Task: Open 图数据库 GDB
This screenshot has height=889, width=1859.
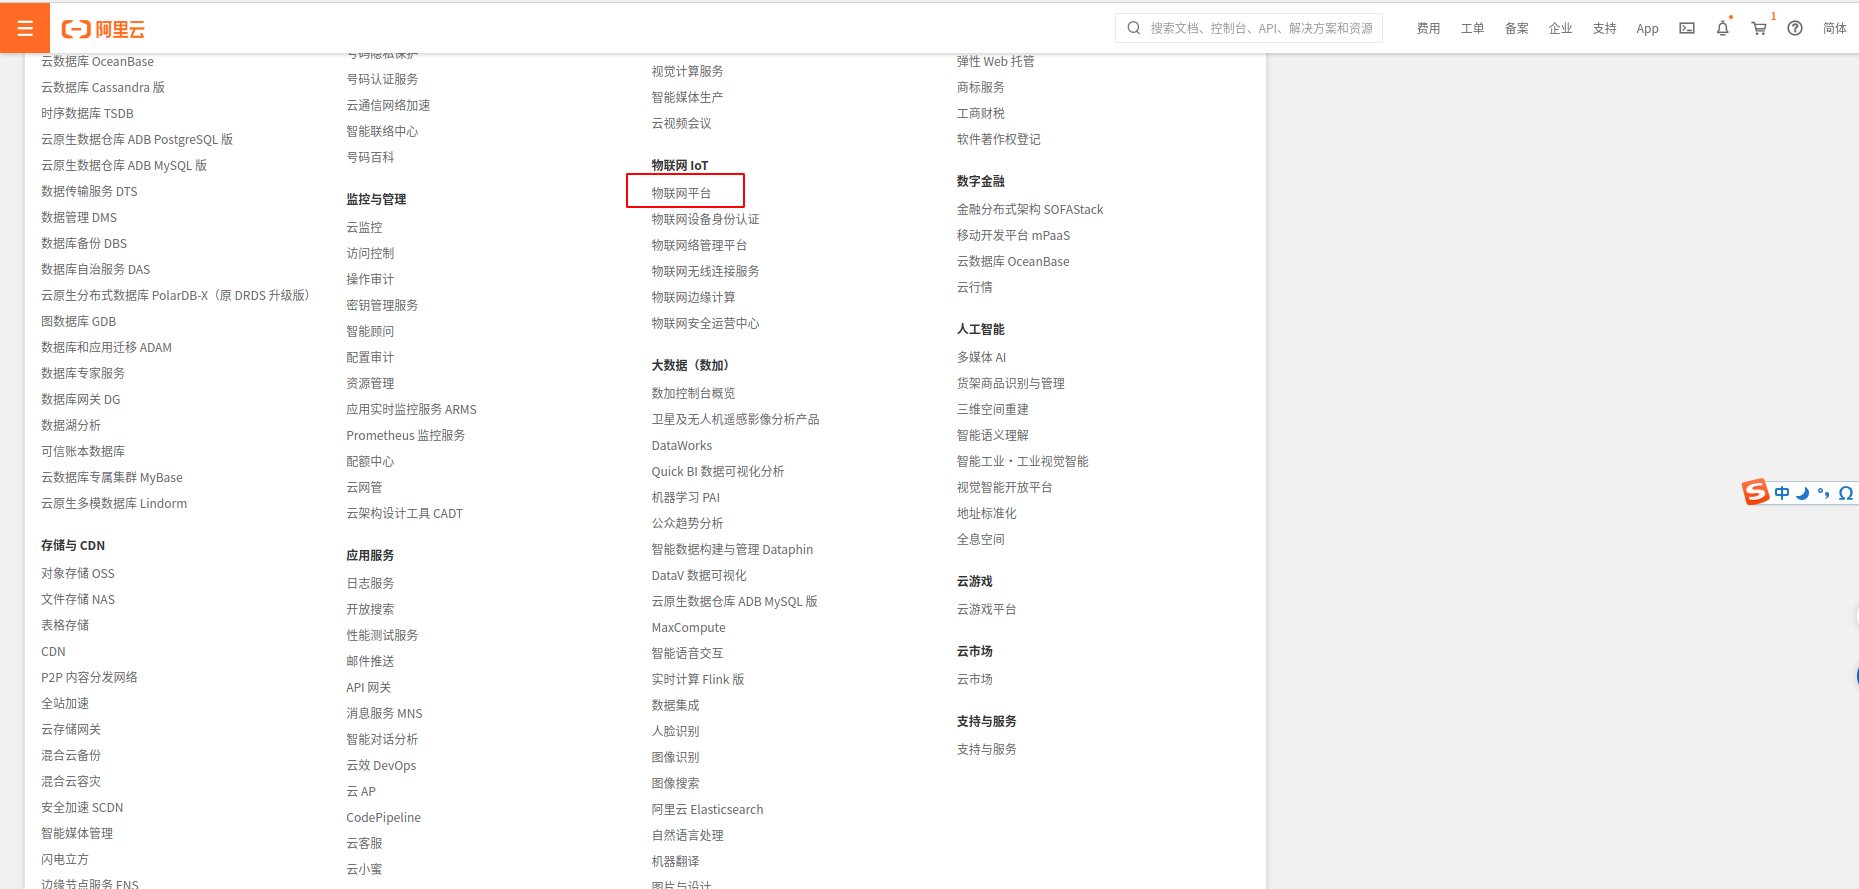Action: (78, 321)
